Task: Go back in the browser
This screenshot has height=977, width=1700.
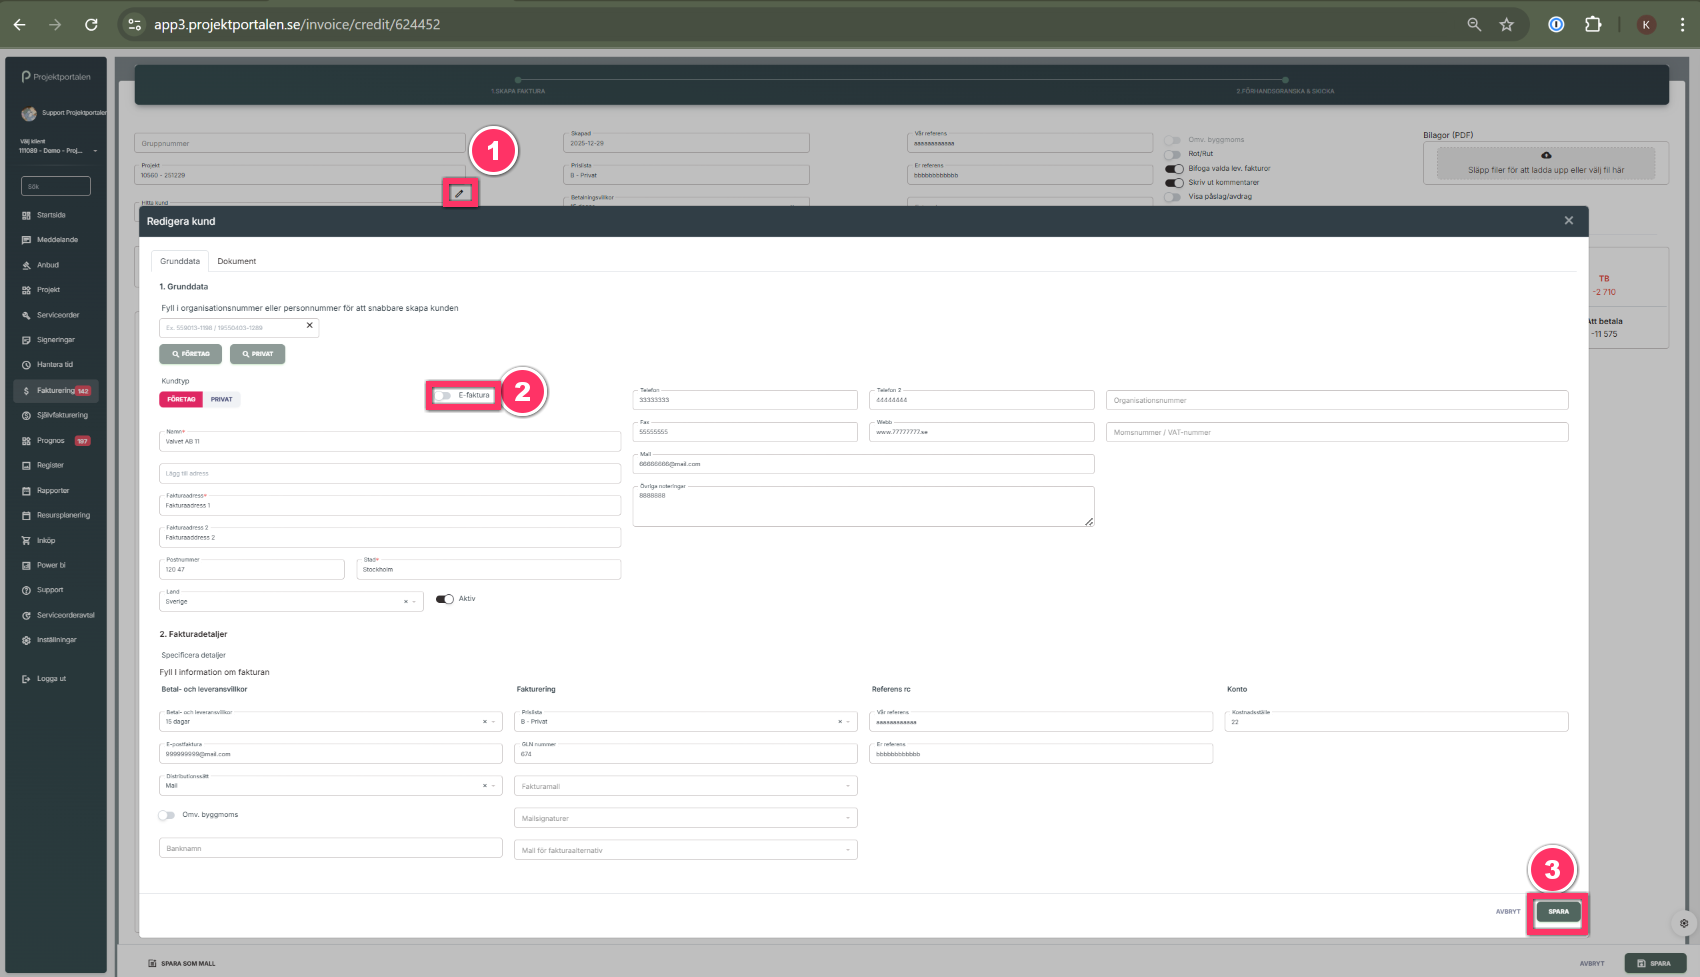Action: 19,24
